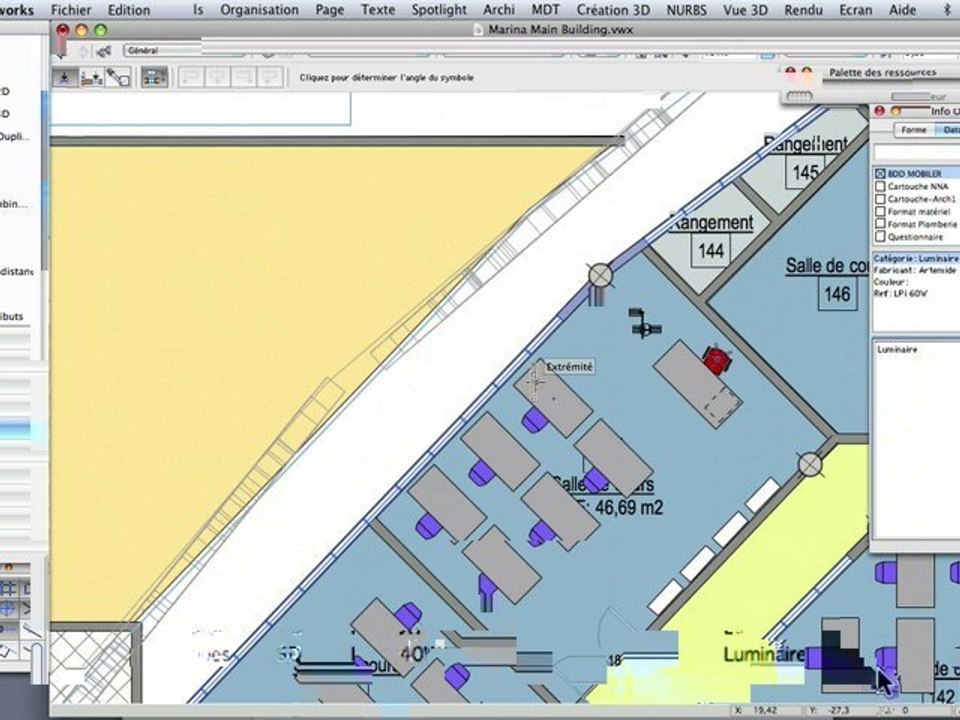Select the Couleur field row
Screen dimensions: 960x720
pos(916,282)
